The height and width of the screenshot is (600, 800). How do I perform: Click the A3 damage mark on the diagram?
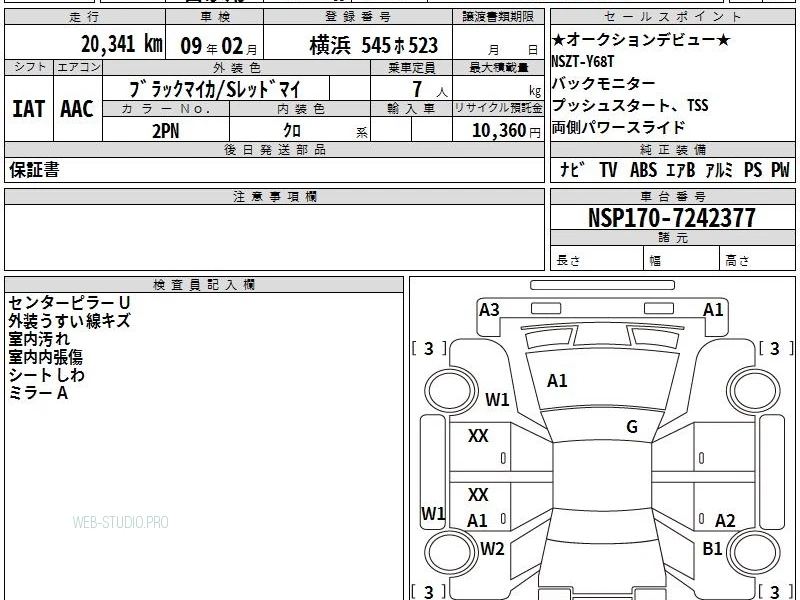pos(489,310)
